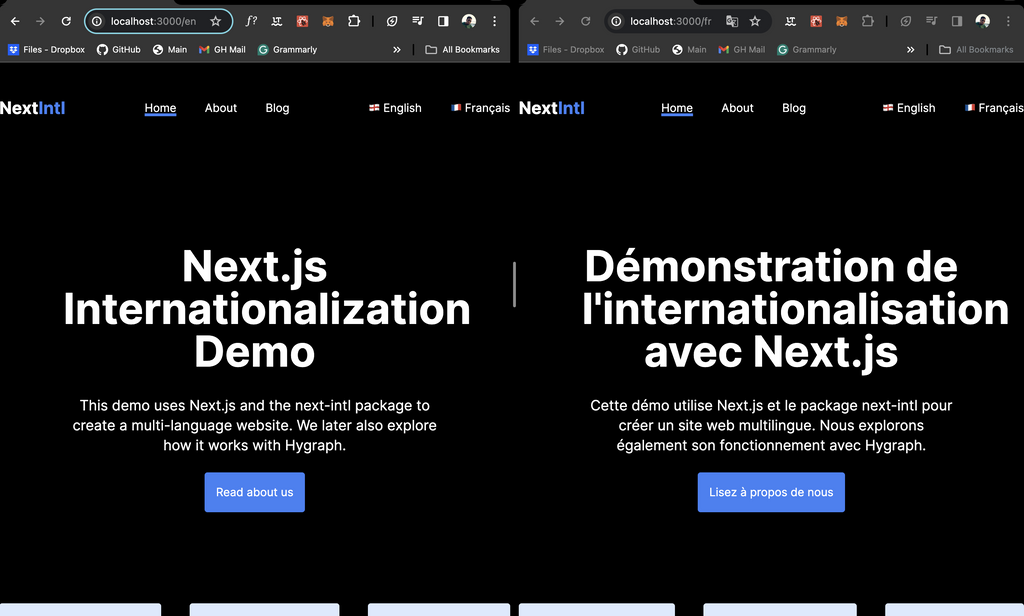Screen dimensions: 1024x616
Task: Open the profile avatar in right browser
Action: click(x=983, y=22)
